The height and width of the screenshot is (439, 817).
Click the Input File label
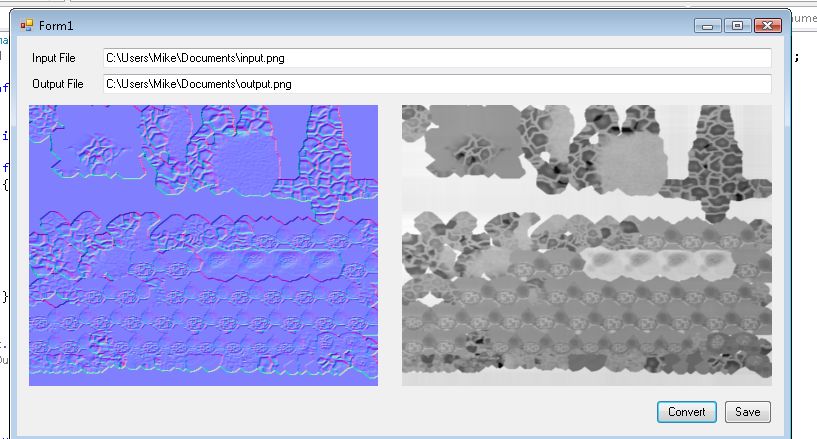click(53, 58)
